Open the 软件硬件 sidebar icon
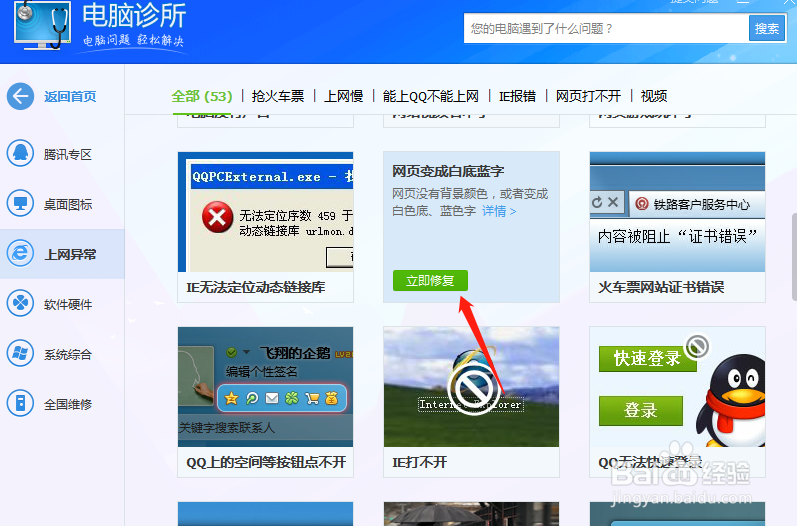Image resolution: width=797 pixels, height=526 pixels. pyautogui.click(x=20, y=303)
